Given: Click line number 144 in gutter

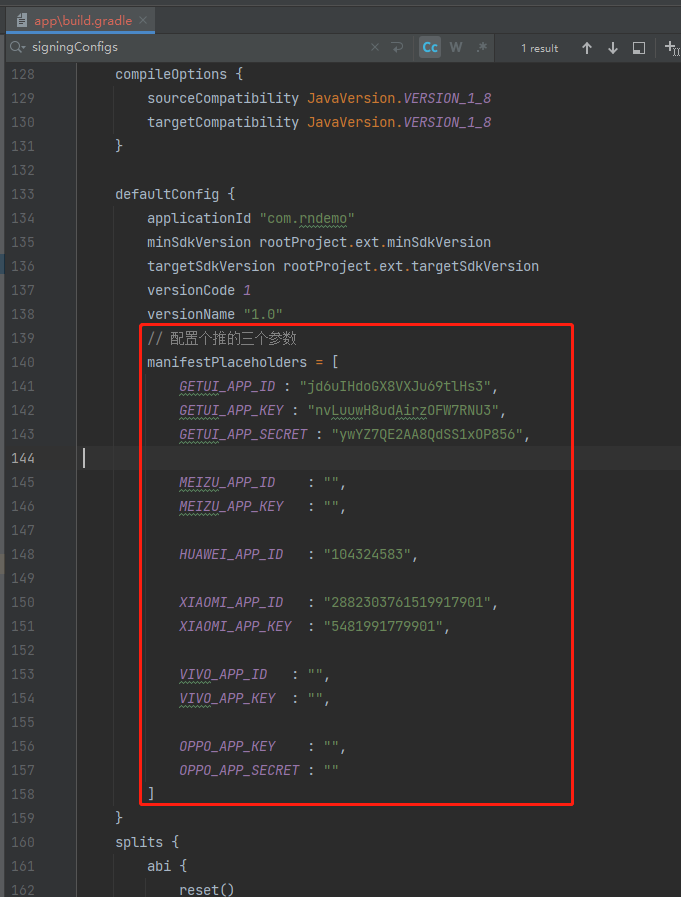Looking at the screenshot, I should [22, 458].
